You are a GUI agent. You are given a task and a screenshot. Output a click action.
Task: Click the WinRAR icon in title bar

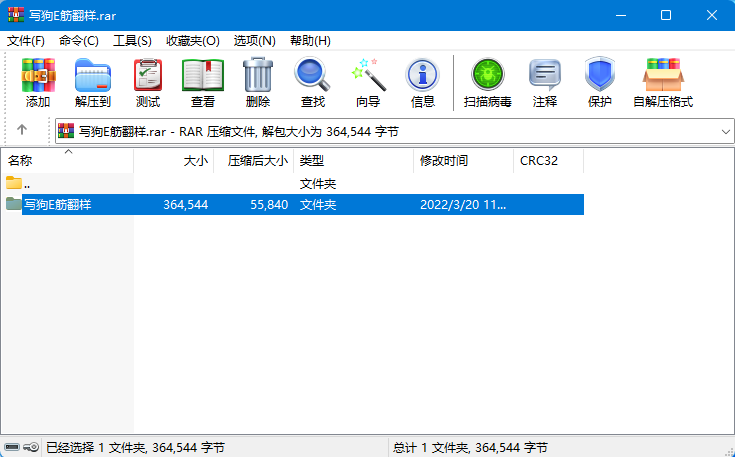[x=16, y=15]
